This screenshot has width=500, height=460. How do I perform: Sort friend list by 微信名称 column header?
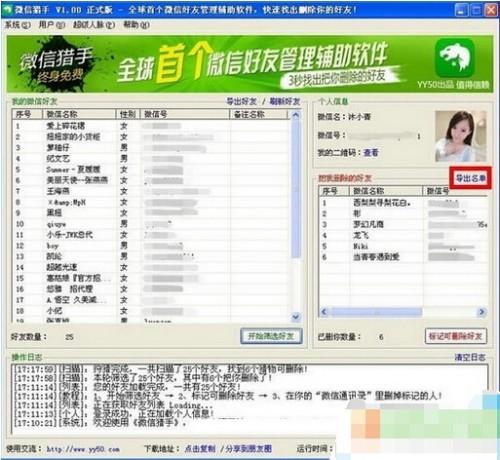(x=79, y=114)
